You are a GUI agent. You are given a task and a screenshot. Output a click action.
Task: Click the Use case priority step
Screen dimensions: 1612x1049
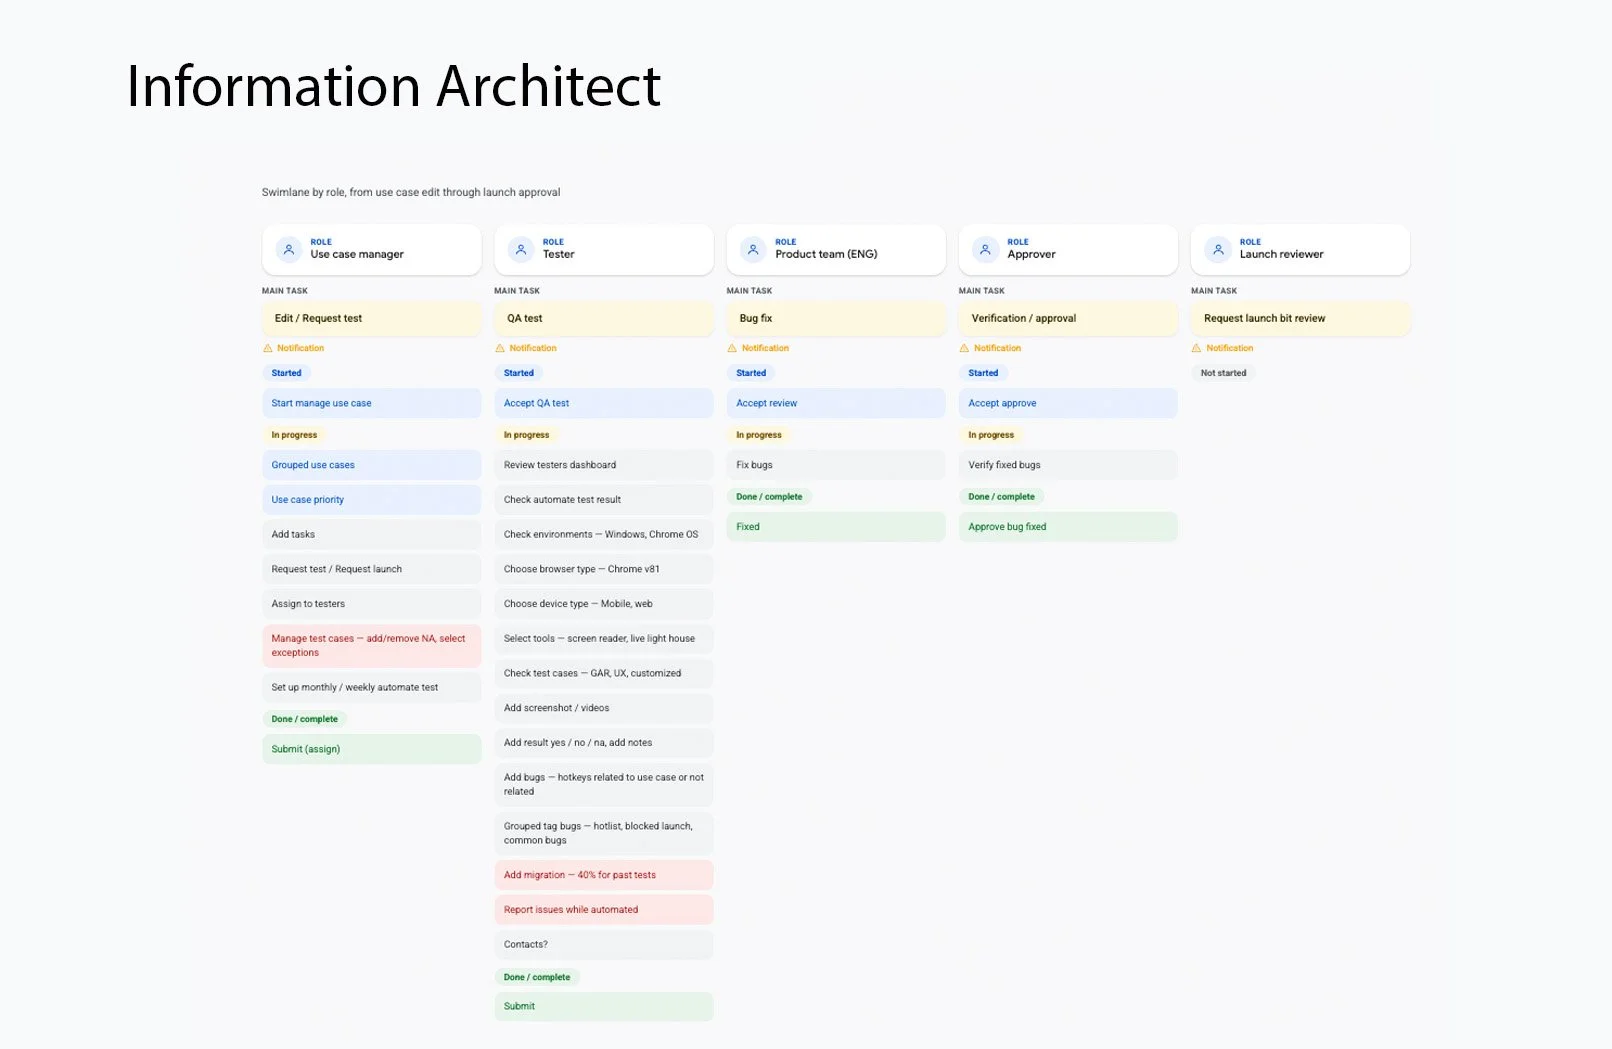coord(372,500)
